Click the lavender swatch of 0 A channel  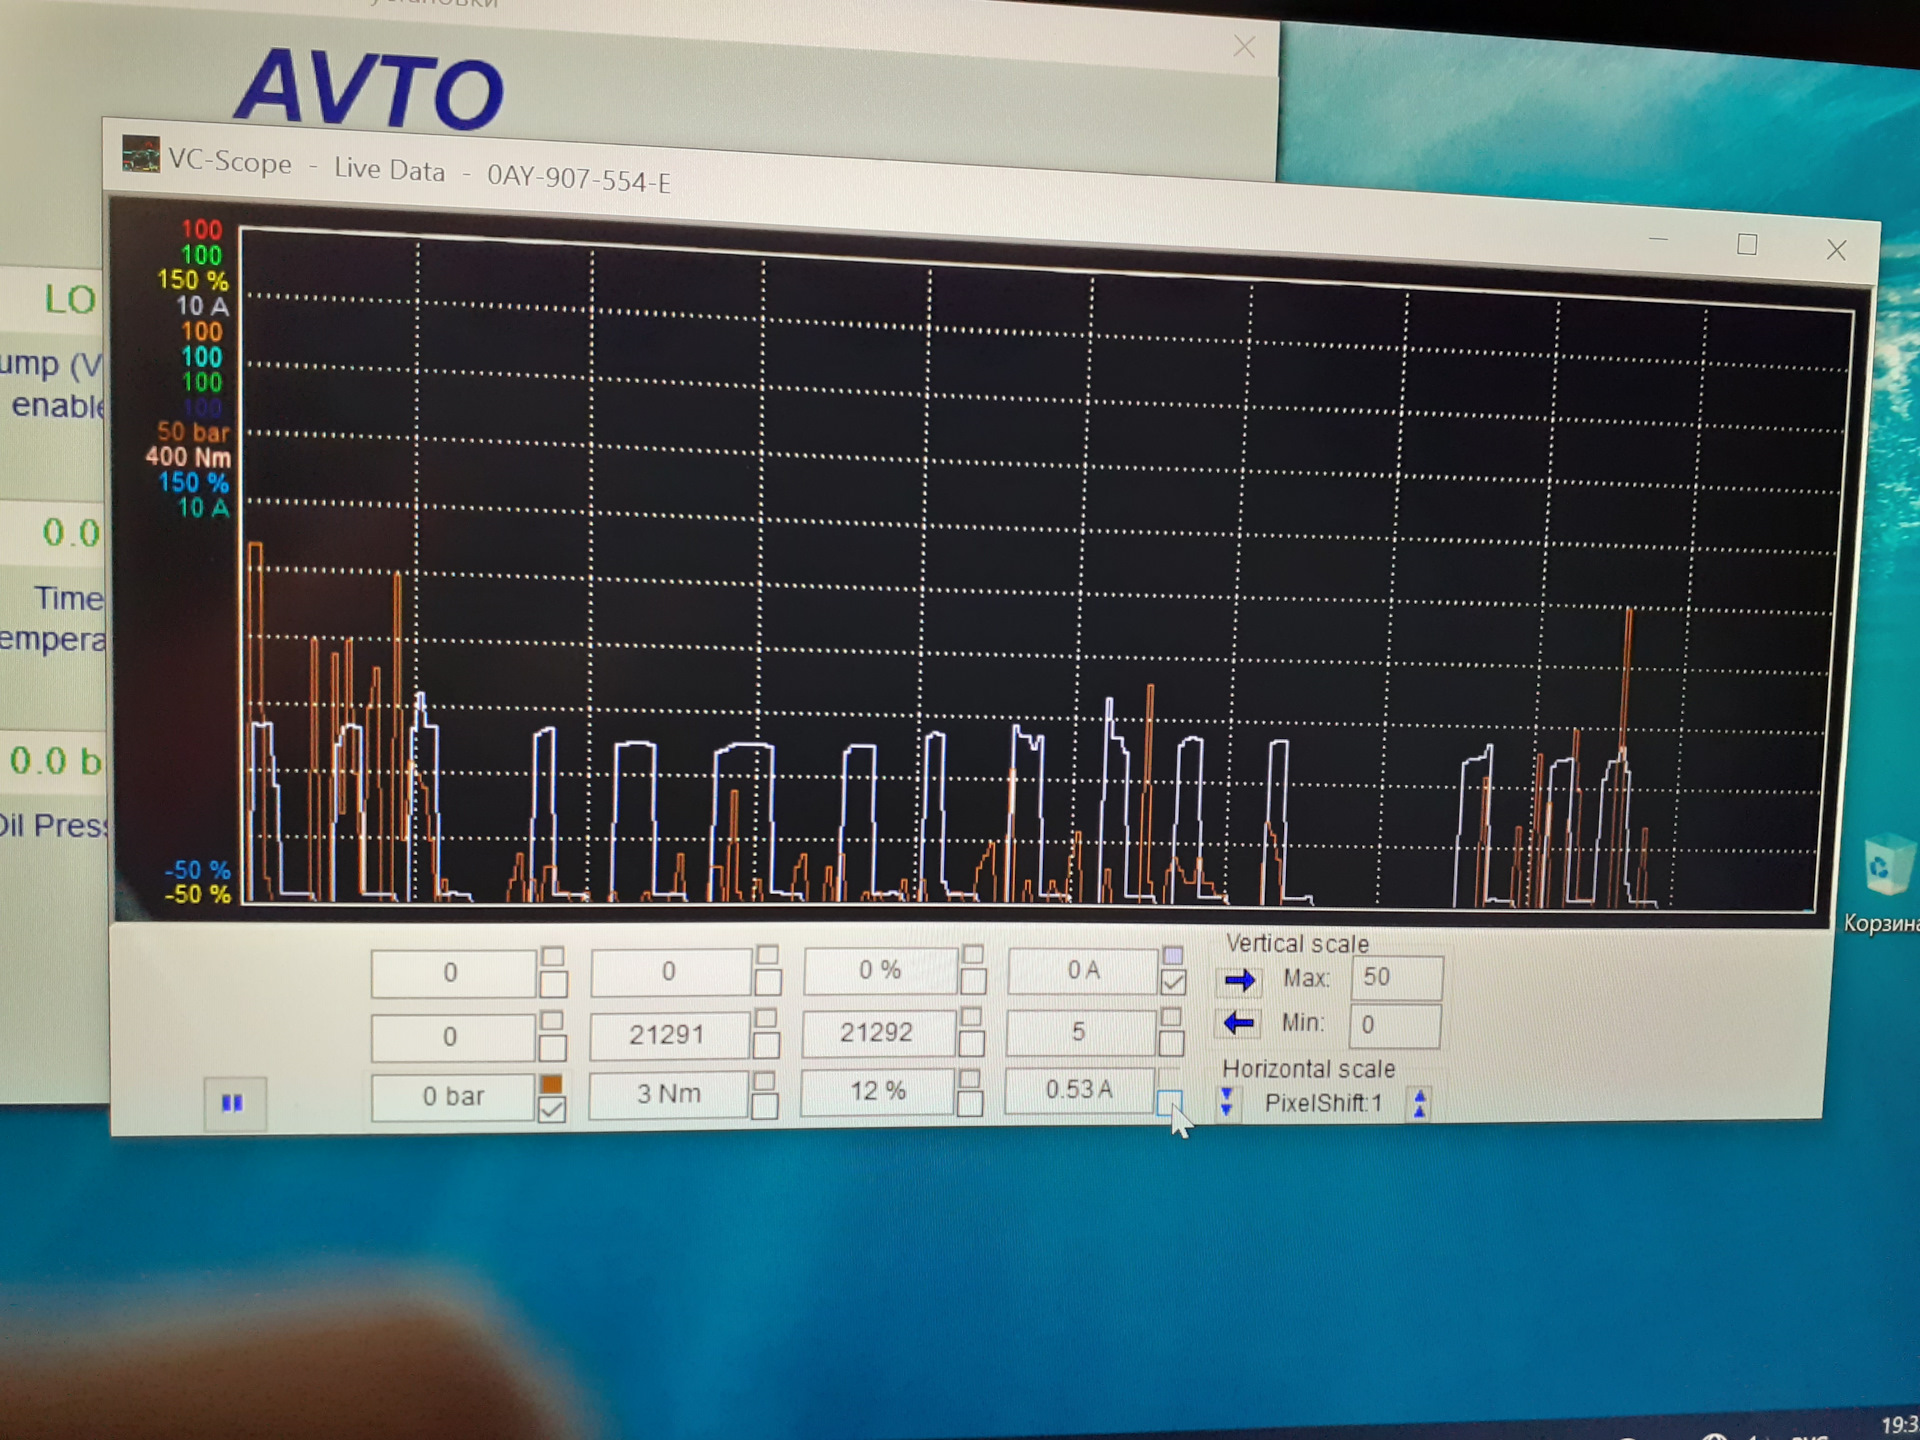(x=1173, y=956)
